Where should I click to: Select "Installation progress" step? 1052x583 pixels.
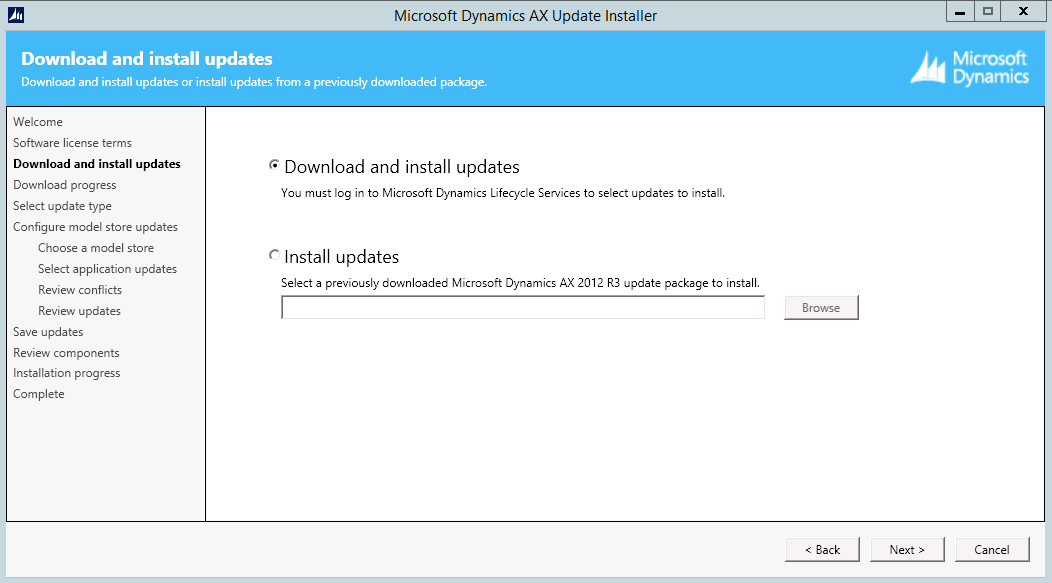(66, 373)
